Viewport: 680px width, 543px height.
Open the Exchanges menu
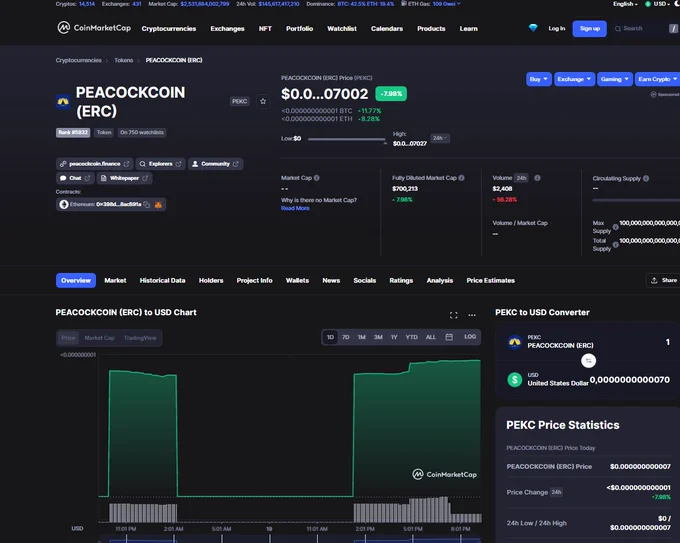227,29
